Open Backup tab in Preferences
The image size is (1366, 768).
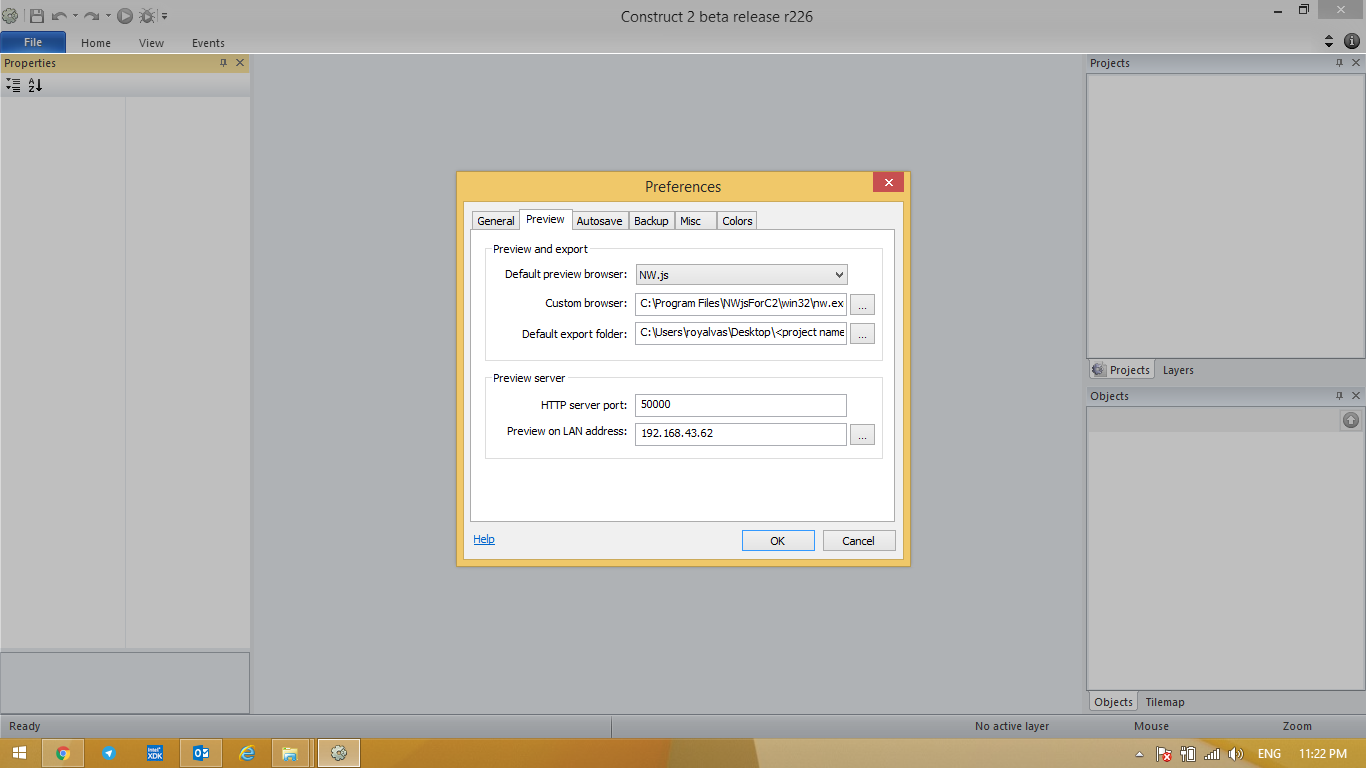tap(651, 221)
